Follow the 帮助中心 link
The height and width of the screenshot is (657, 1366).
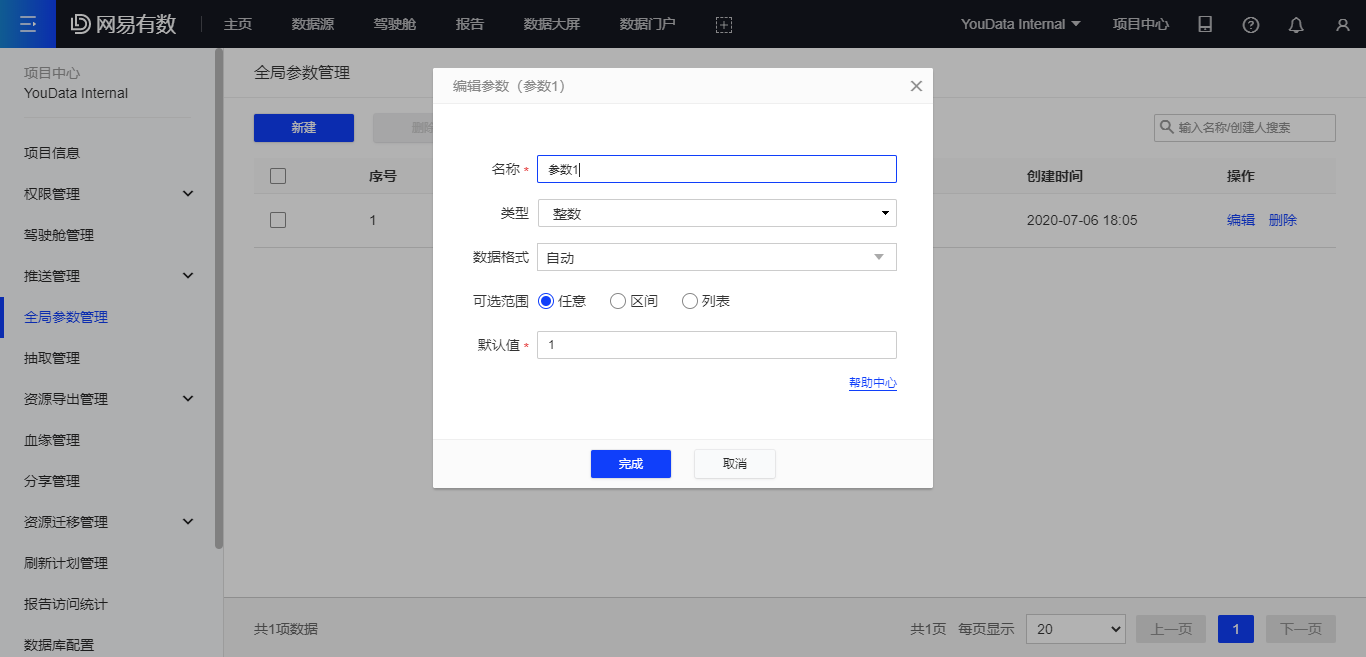873,383
